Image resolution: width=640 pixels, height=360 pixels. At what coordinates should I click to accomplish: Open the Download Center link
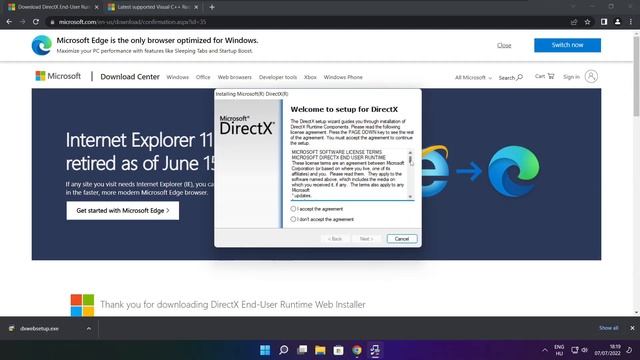coord(130,77)
